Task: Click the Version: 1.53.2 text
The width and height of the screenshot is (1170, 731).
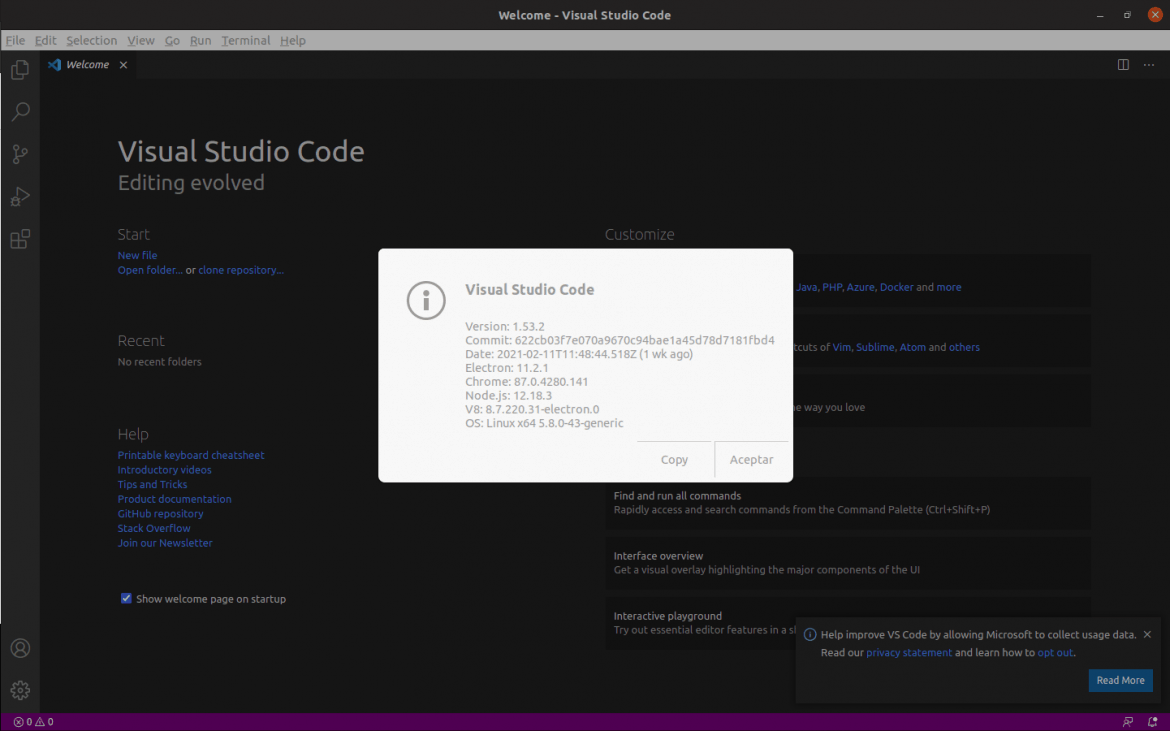Action: [504, 327]
